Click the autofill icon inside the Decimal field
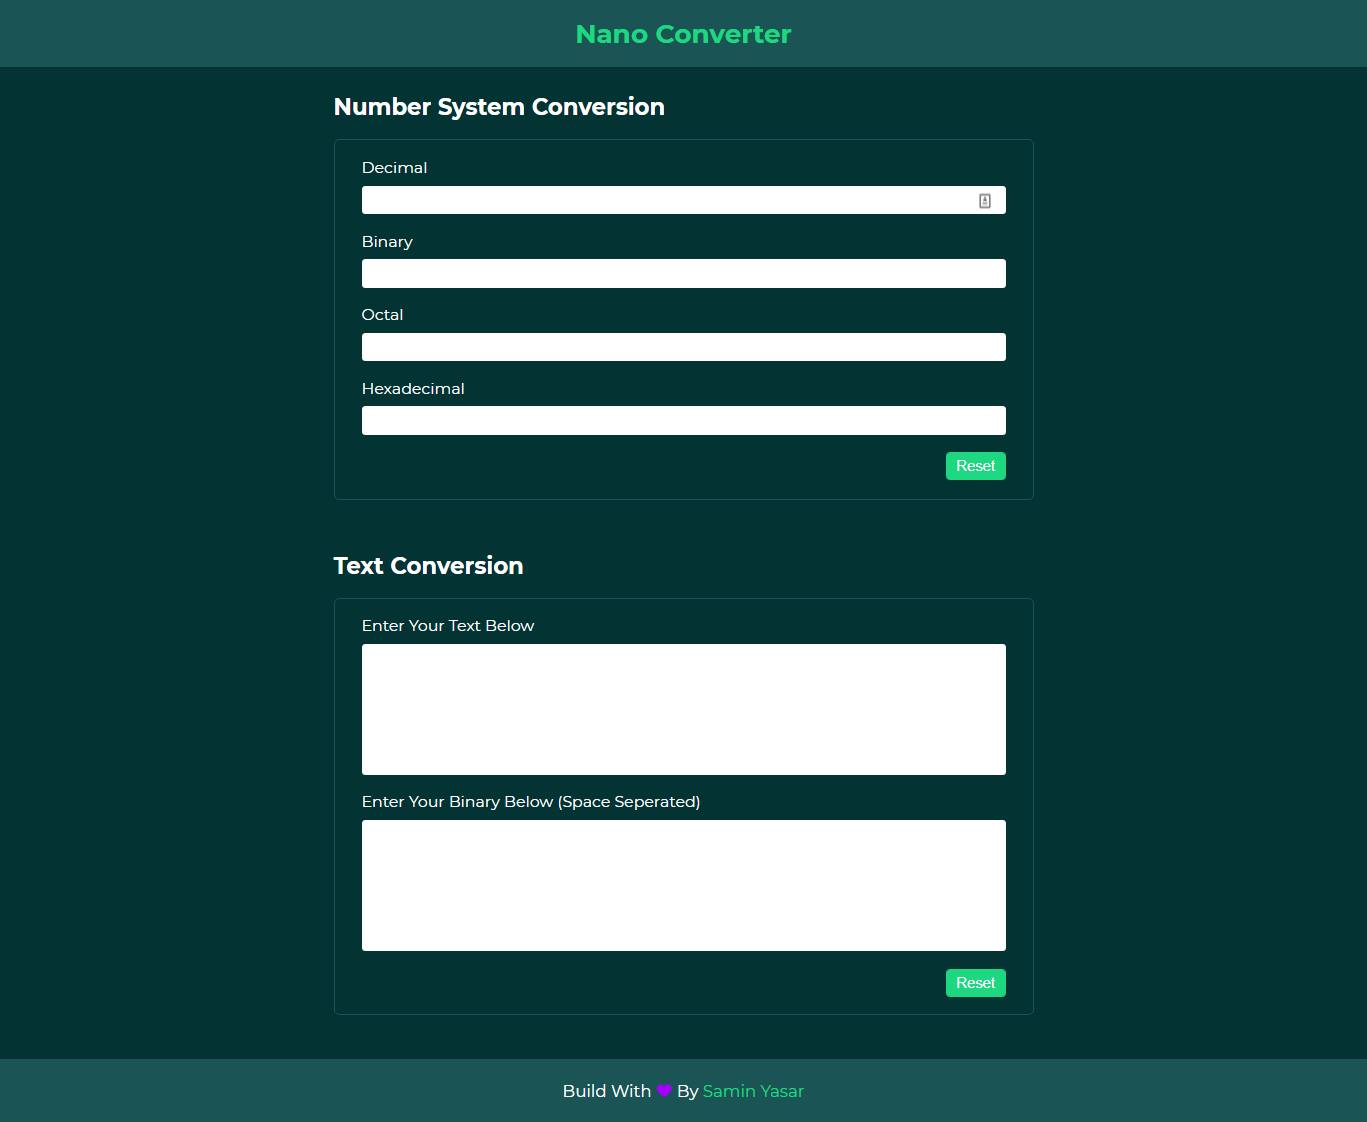 point(985,201)
